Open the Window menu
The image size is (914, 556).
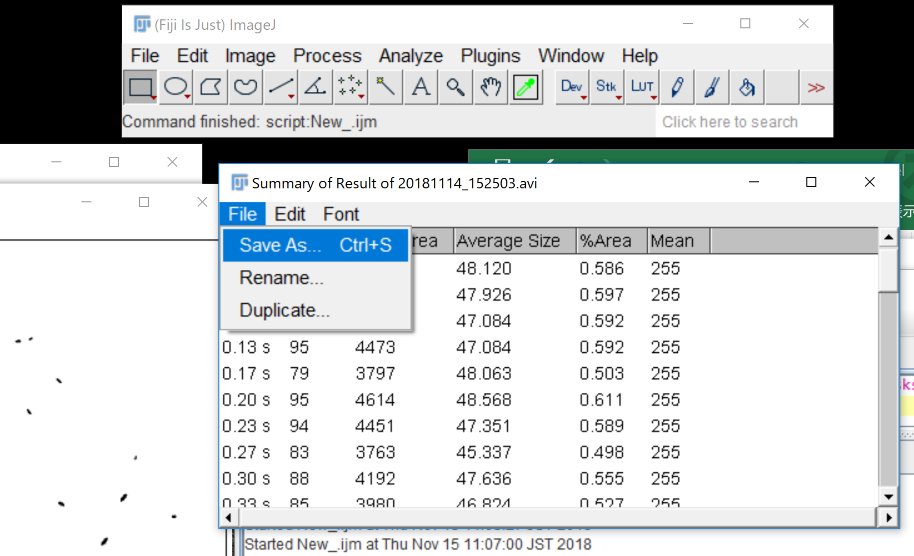tap(571, 56)
